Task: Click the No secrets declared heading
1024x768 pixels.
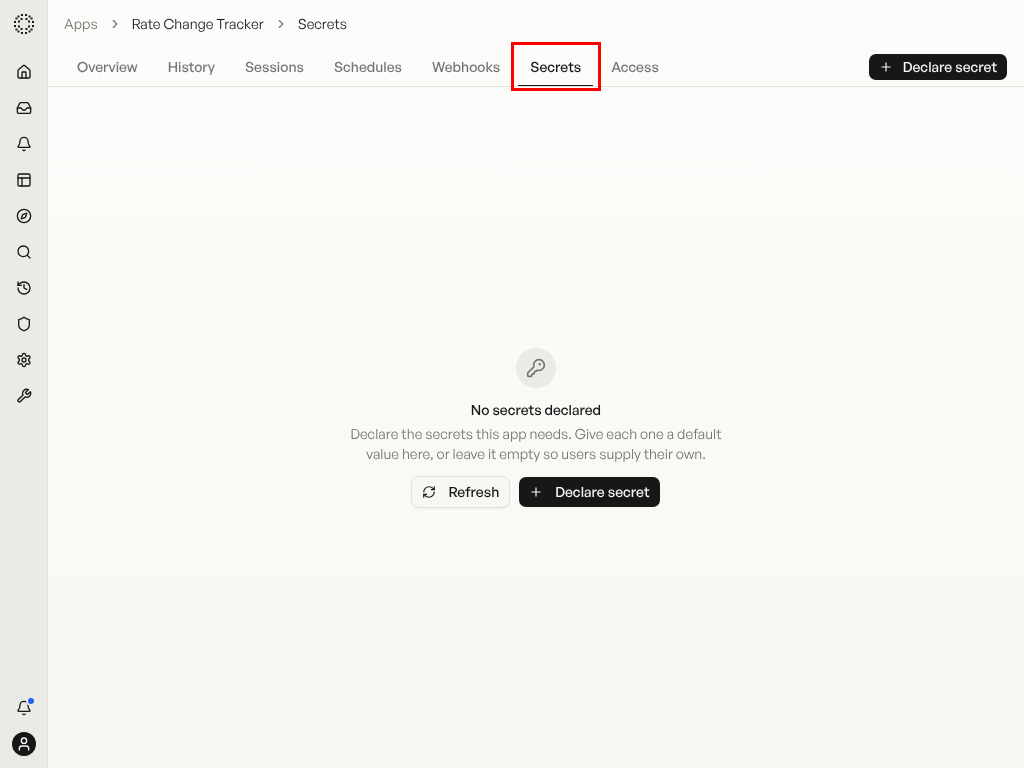Action: point(536,410)
